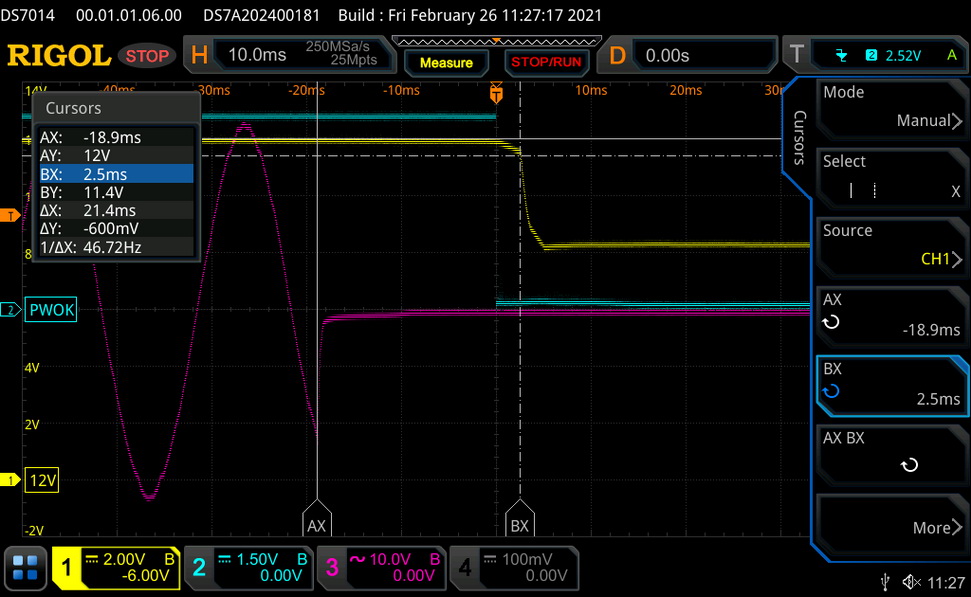Click the 12V channel 1 label
Screen dimensions: 971x597
(42, 480)
